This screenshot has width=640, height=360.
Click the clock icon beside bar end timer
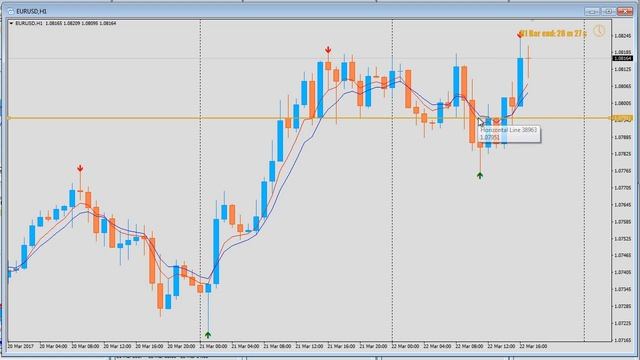(599, 31)
